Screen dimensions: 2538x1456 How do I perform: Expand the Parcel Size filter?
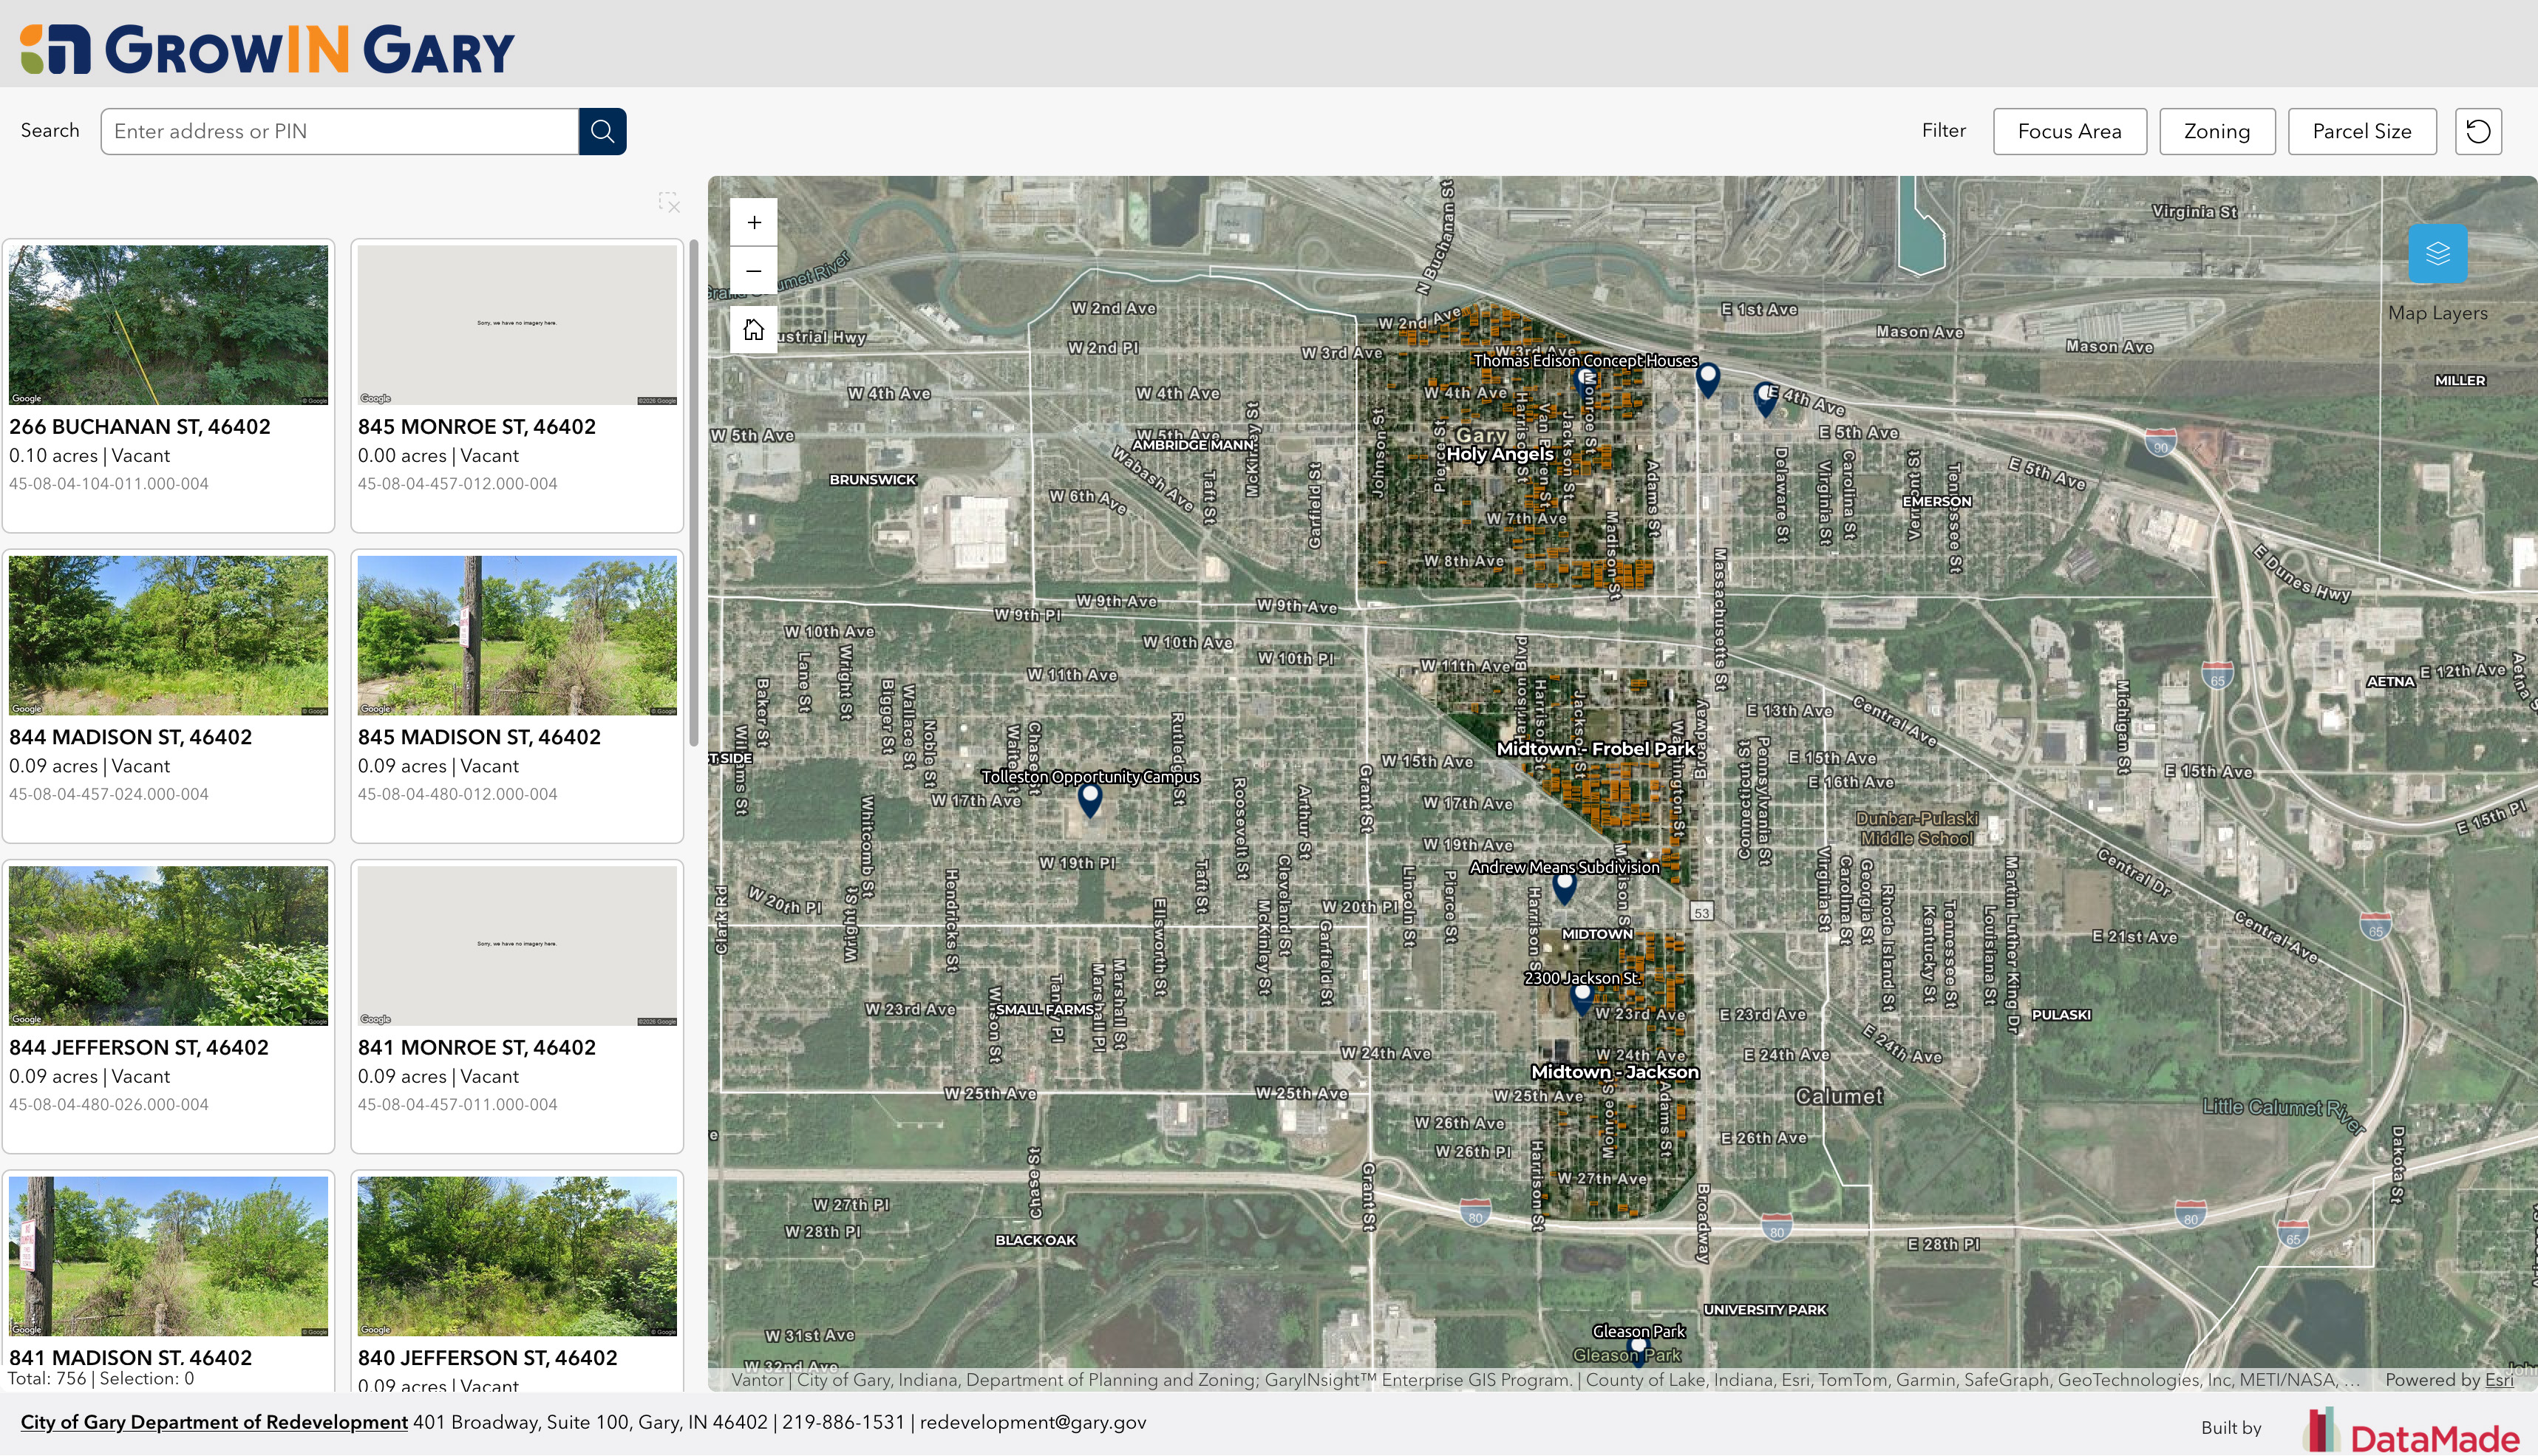tap(2361, 131)
